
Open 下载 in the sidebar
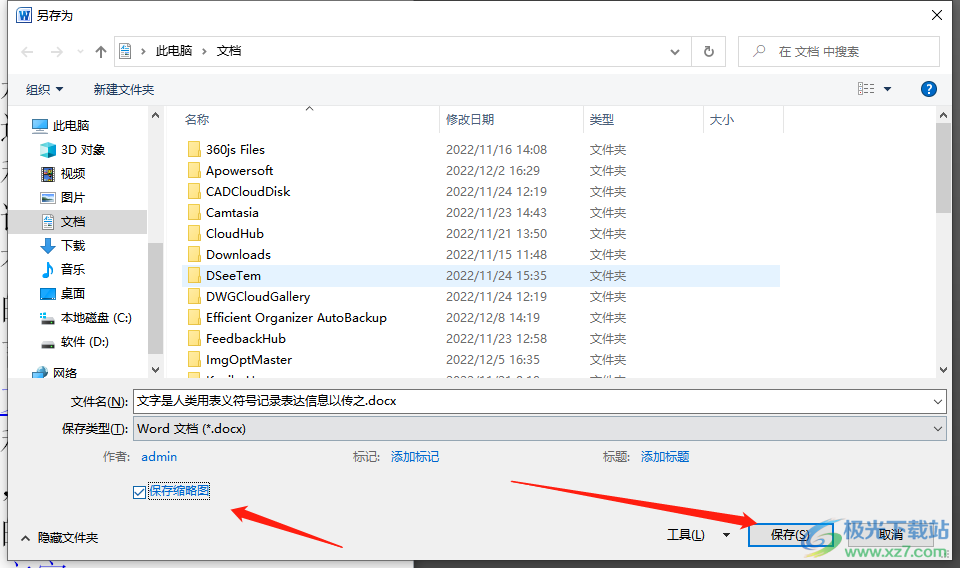pyautogui.click(x=63, y=245)
